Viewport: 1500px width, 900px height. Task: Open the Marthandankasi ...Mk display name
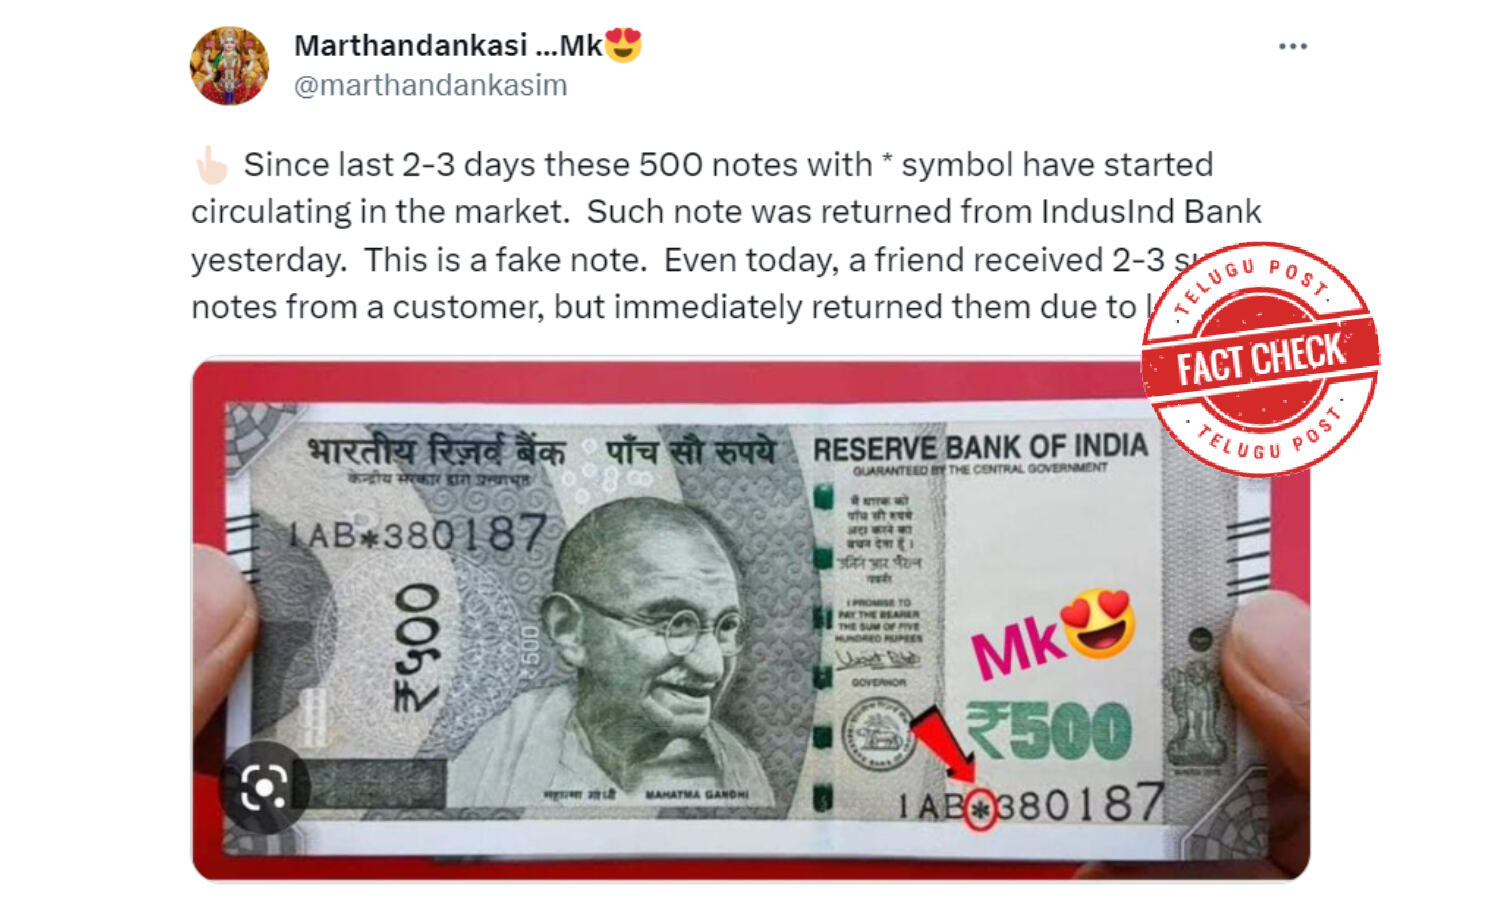pyautogui.click(x=448, y=45)
